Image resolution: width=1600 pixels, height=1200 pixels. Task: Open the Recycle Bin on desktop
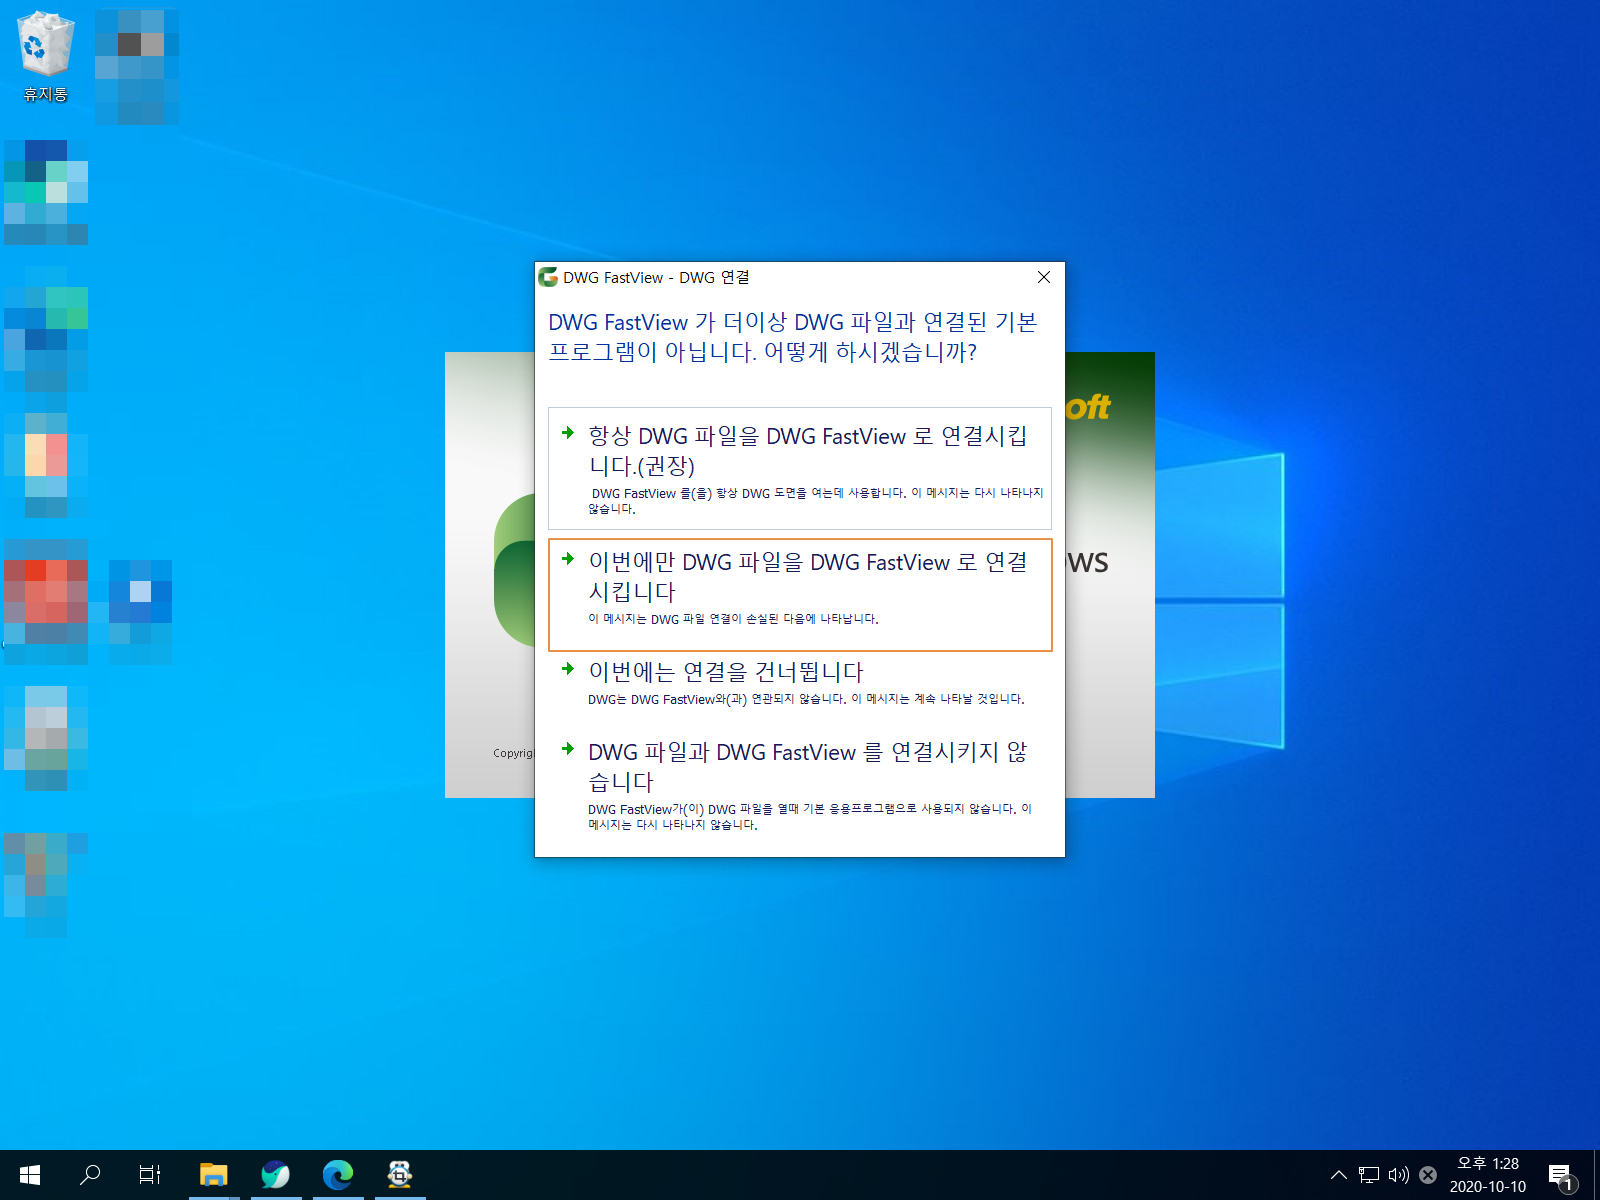click(x=45, y=57)
